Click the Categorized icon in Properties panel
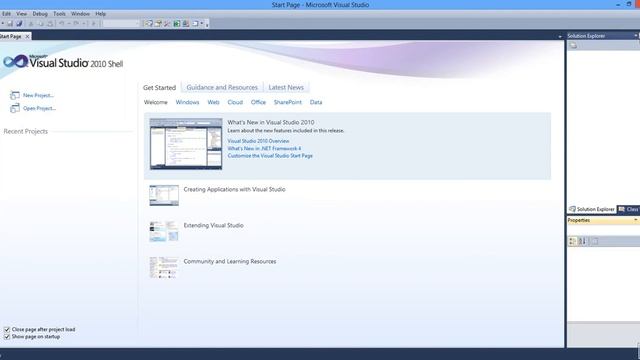 573,241
